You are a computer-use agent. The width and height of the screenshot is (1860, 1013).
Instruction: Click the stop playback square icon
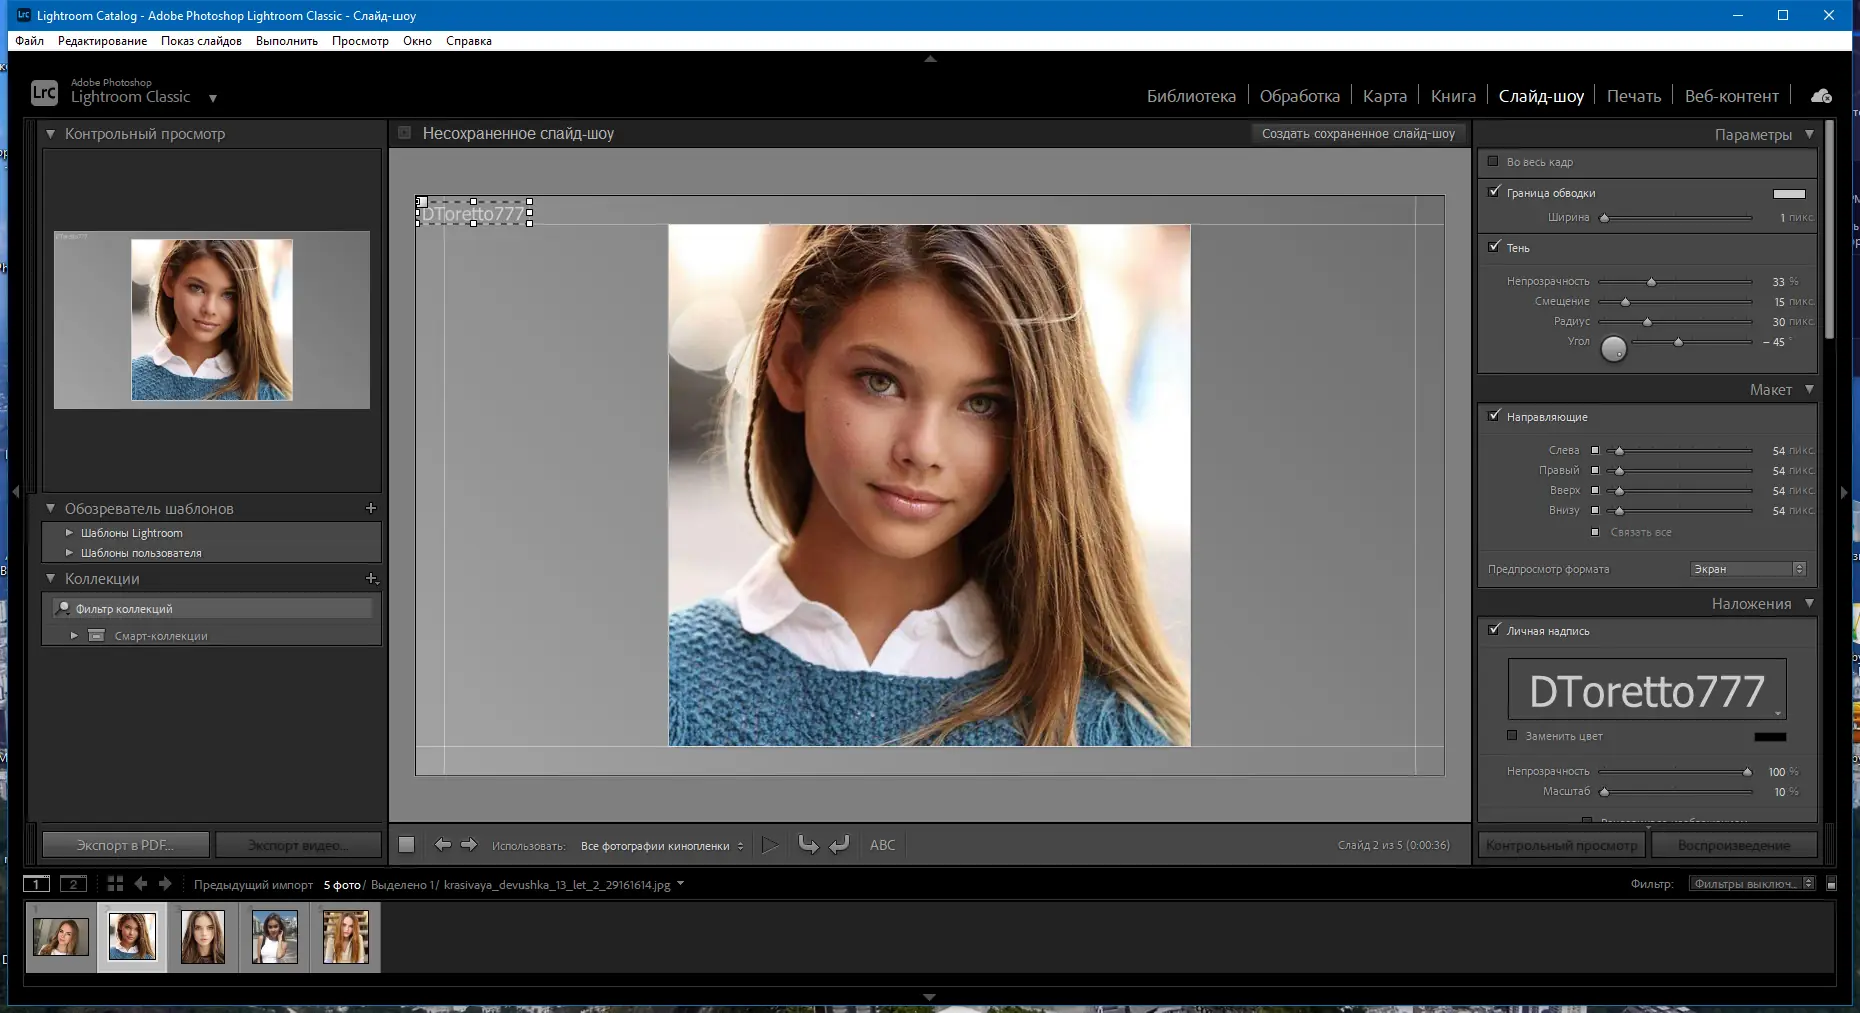[406, 845]
